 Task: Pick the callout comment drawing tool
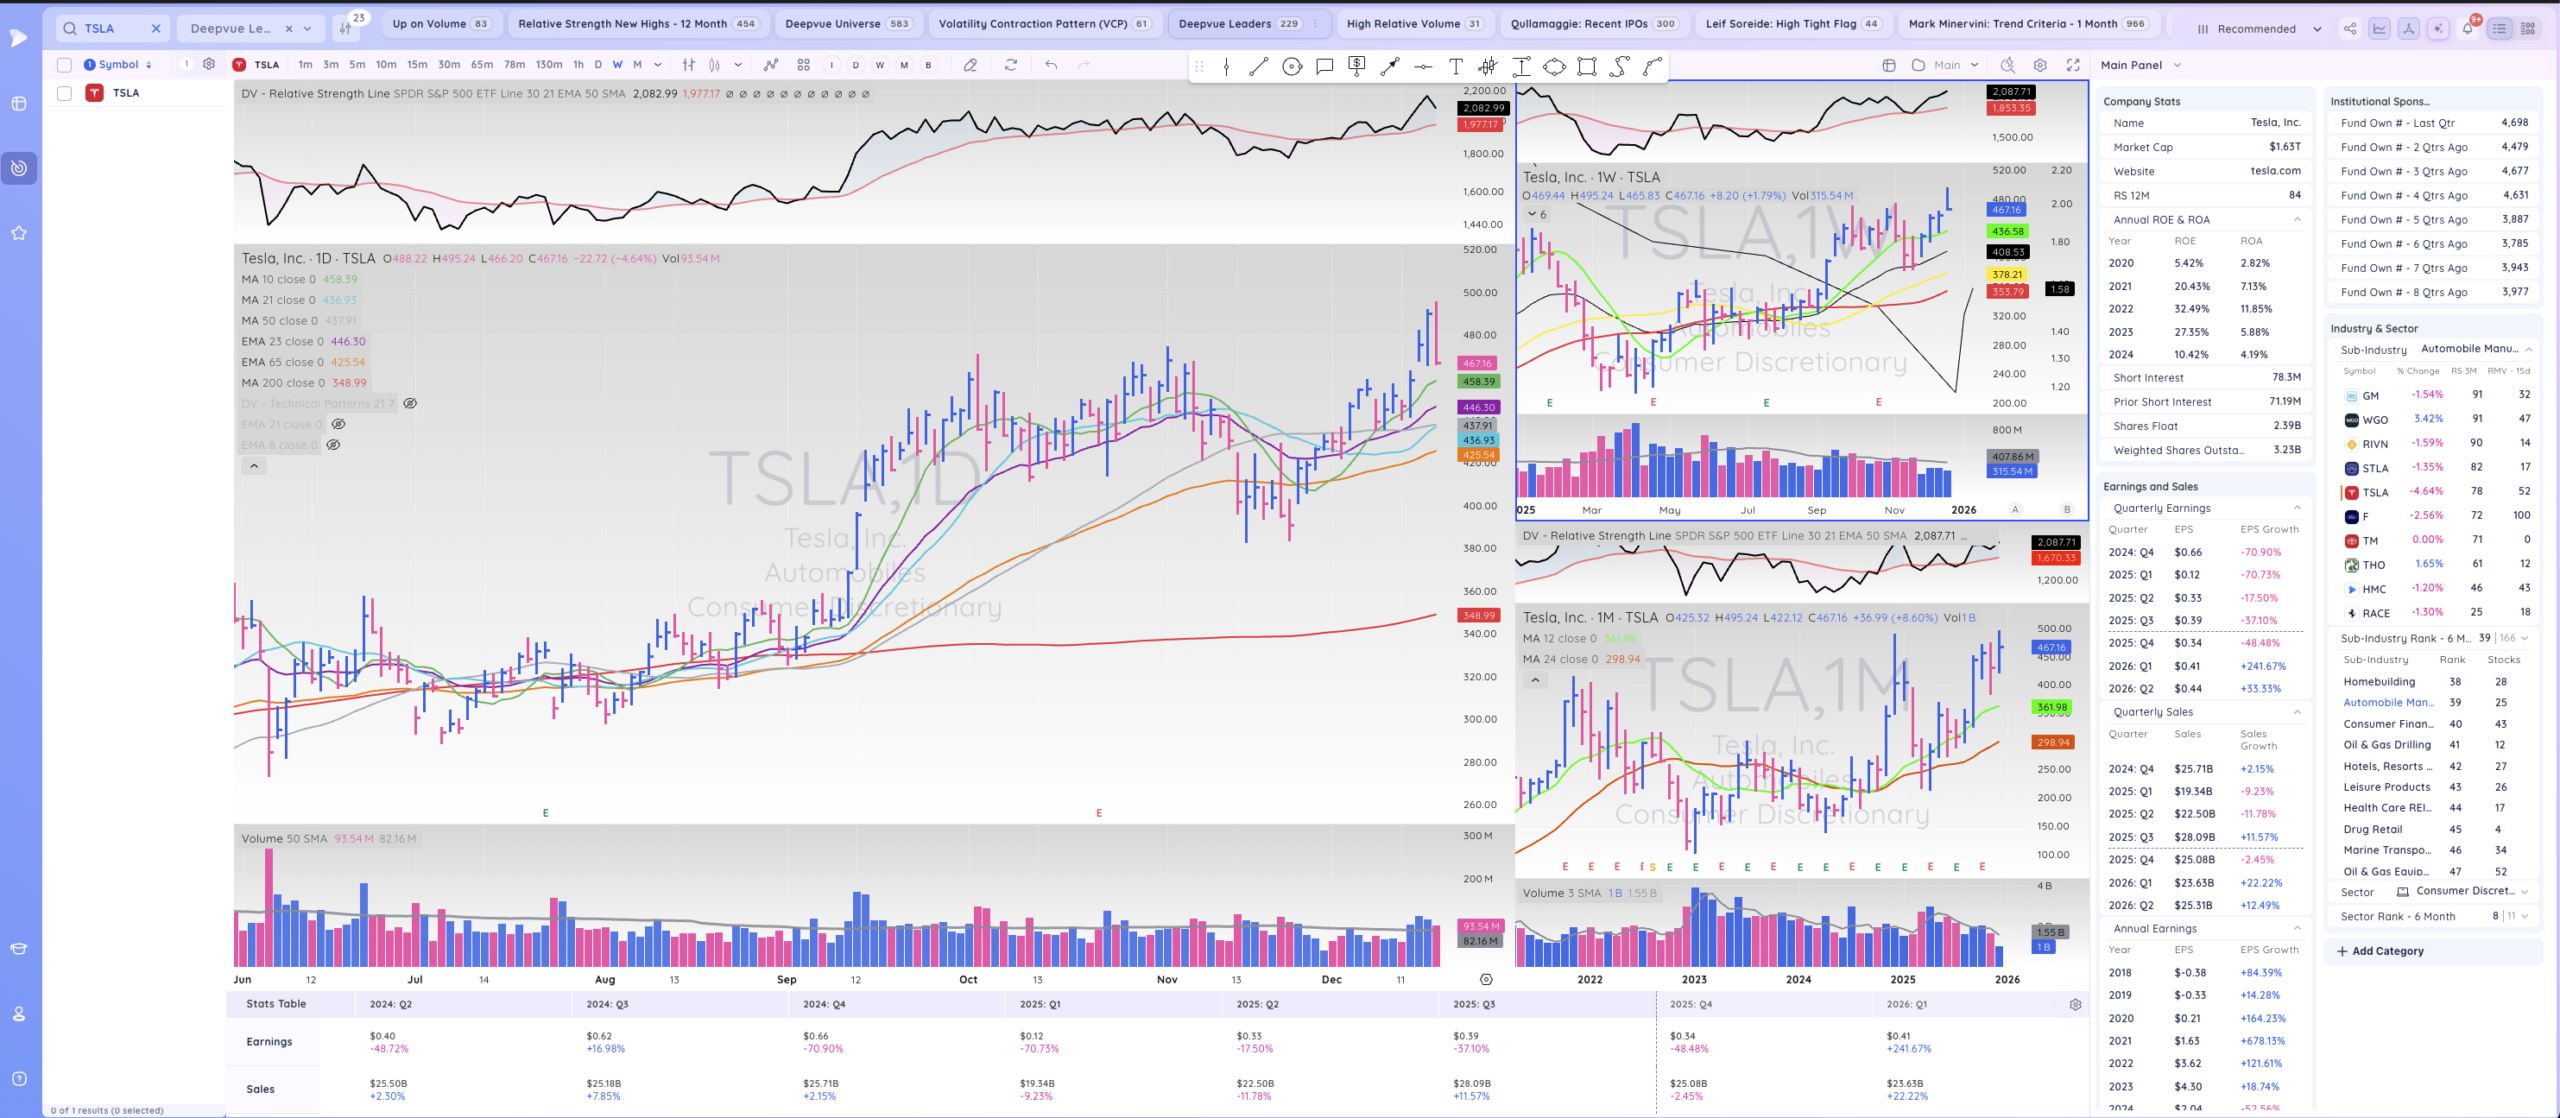click(x=1325, y=67)
